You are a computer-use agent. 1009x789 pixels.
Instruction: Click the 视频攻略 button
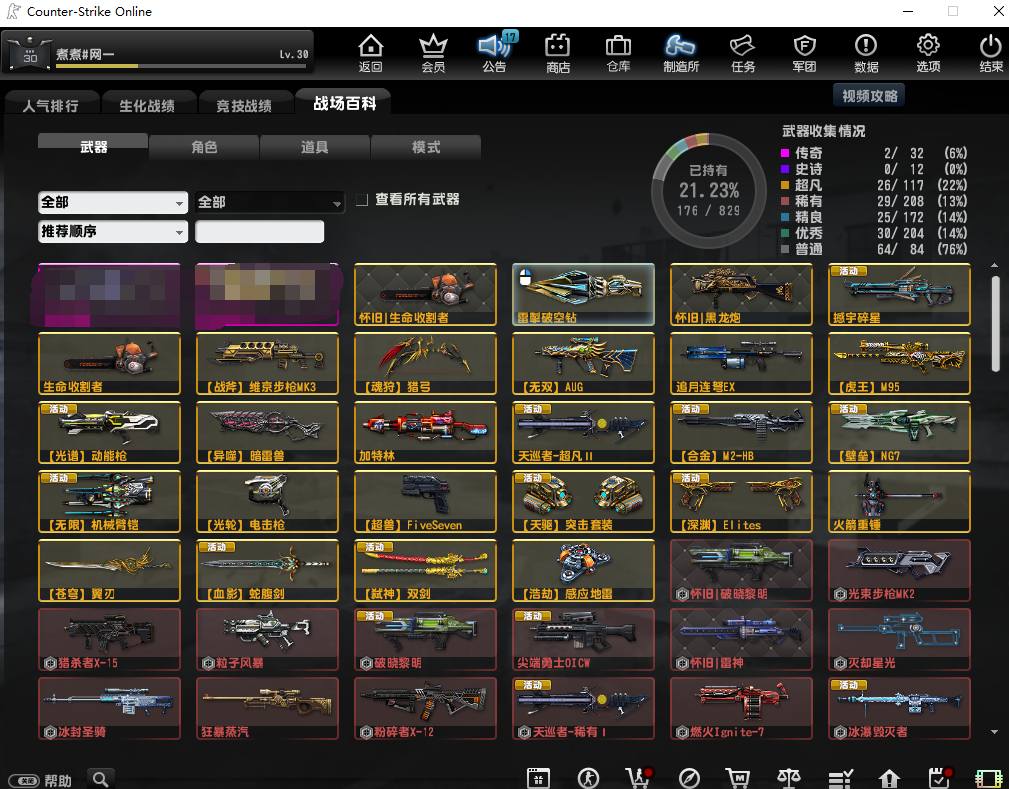click(x=869, y=96)
